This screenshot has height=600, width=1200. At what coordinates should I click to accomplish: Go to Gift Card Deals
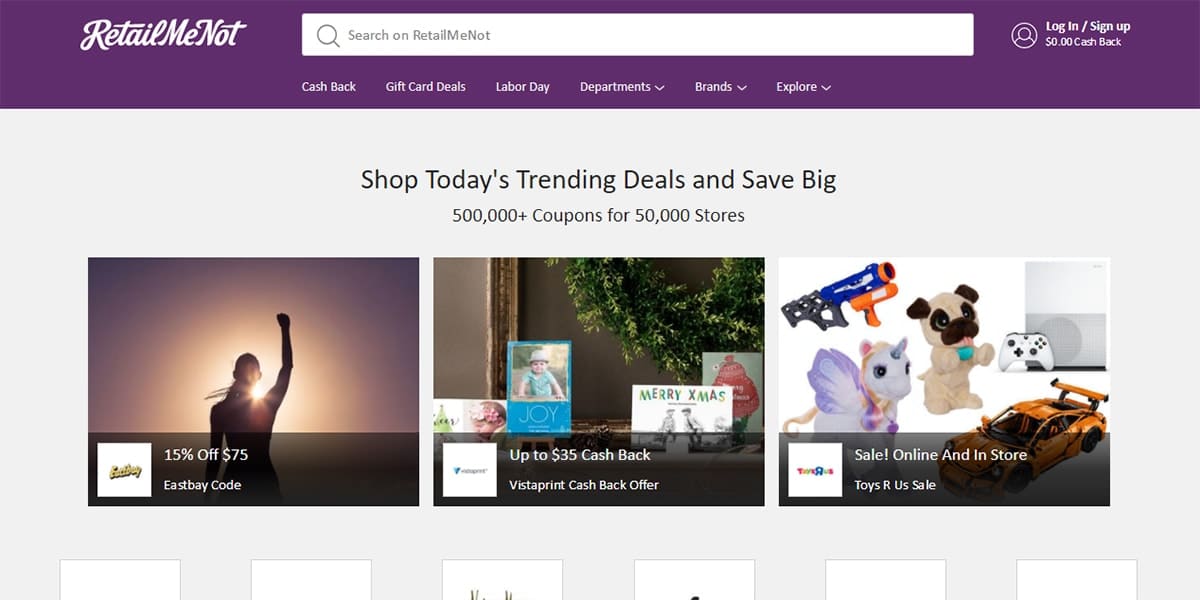[x=425, y=87]
